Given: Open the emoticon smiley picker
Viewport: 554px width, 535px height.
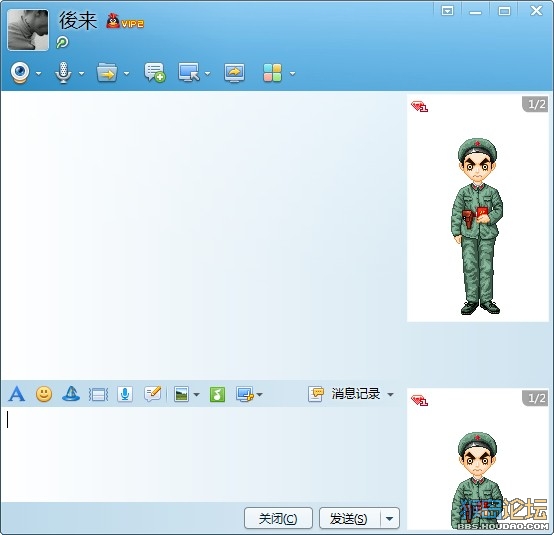Looking at the screenshot, I should (44, 394).
